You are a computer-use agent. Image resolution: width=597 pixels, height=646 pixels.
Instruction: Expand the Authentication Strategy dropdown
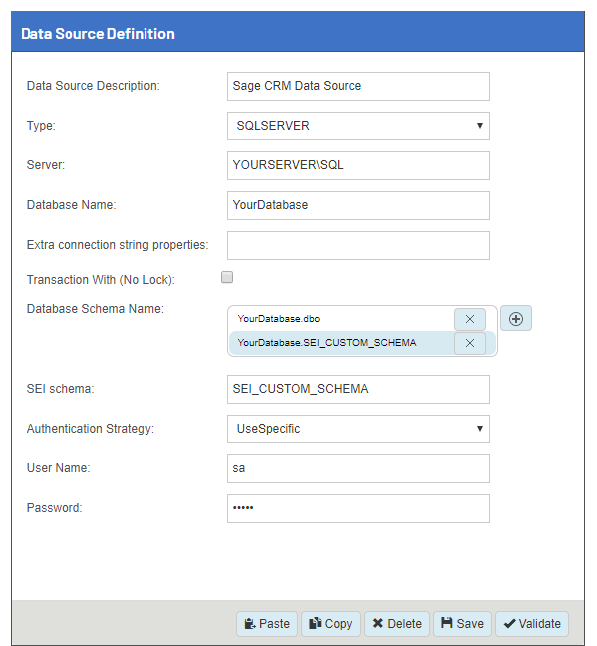pos(358,429)
